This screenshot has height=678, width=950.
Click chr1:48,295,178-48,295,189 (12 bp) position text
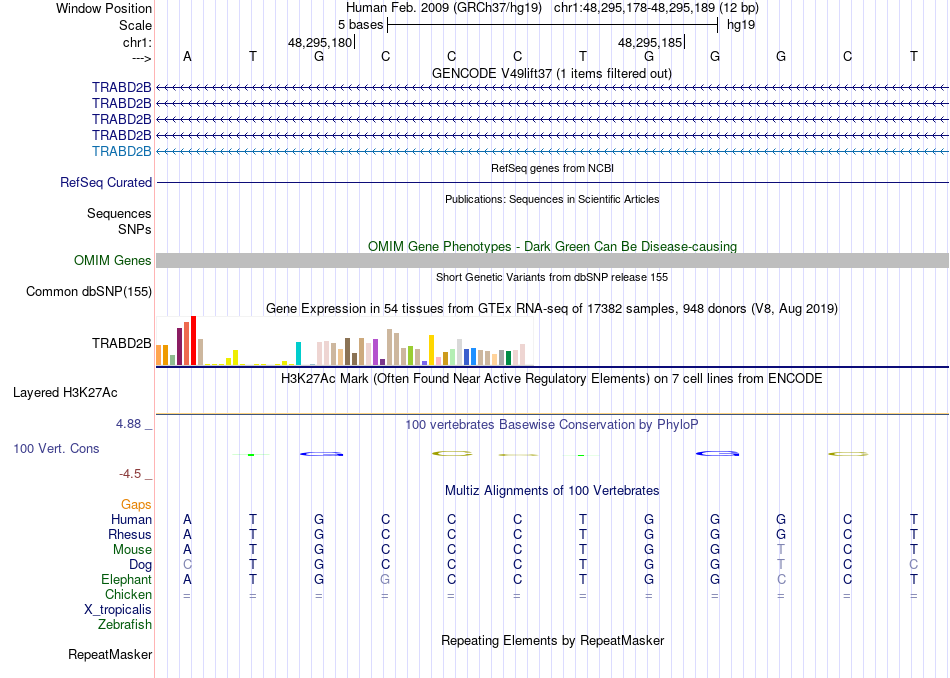tap(656, 8)
